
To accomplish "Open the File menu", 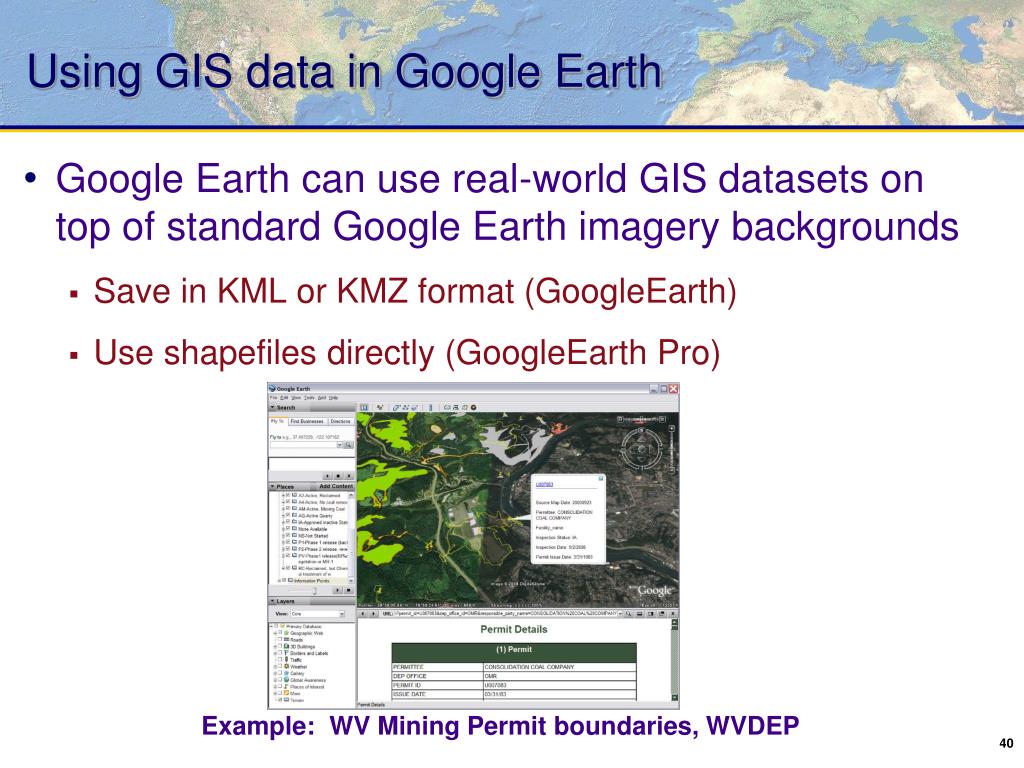I will coord(273,398).
